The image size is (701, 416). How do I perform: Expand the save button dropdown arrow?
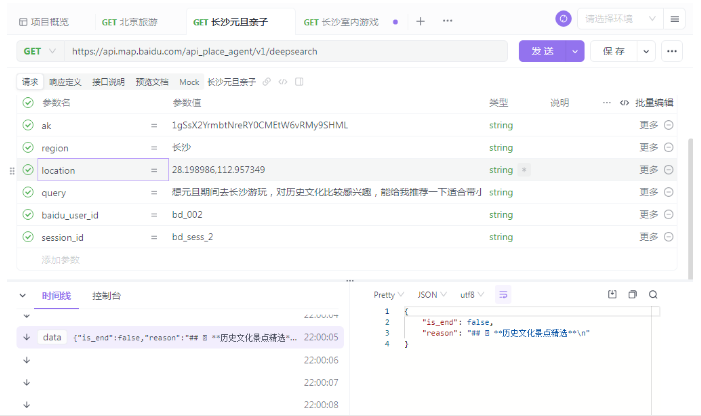tap(646, 51)
